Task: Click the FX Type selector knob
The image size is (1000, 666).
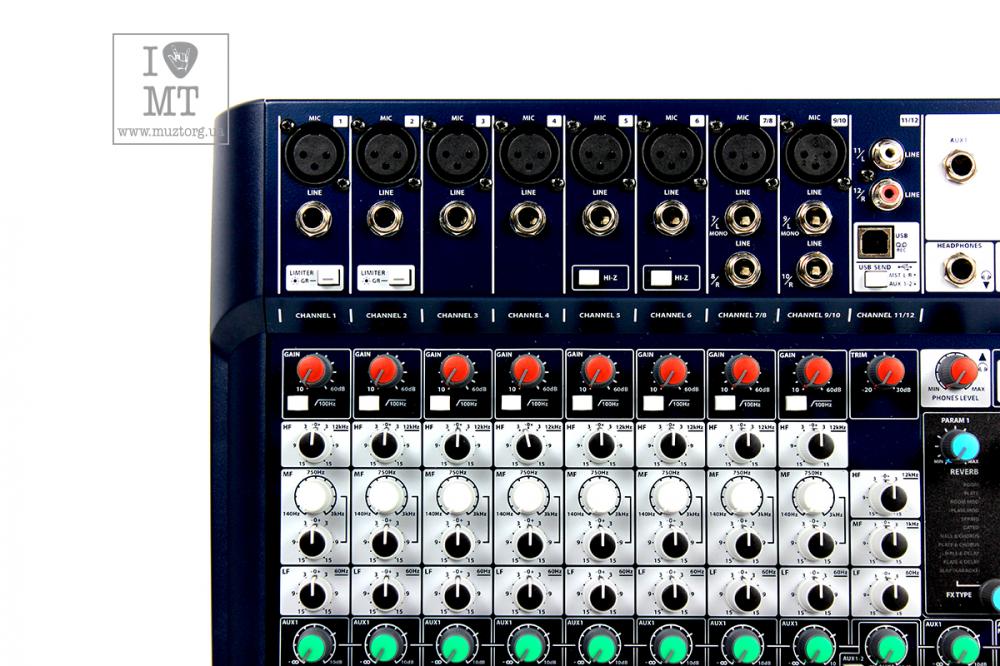Action: click(x=991, y=597)
